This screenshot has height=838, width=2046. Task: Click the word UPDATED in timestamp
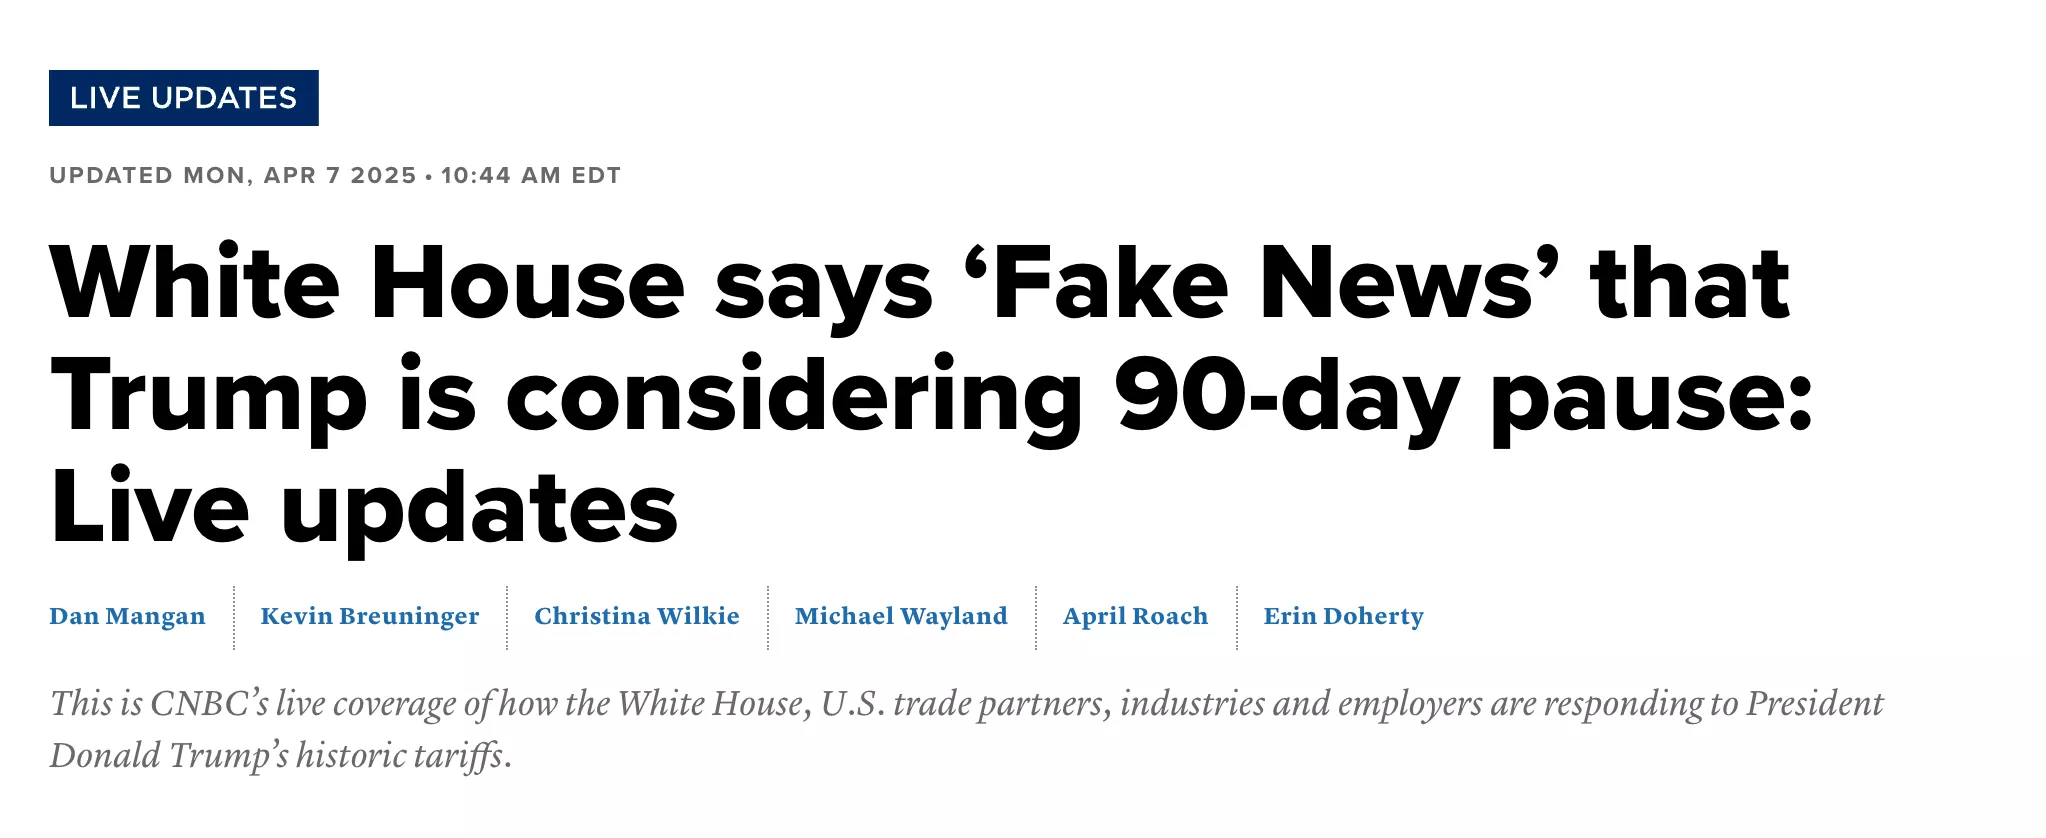coord(111,176)
